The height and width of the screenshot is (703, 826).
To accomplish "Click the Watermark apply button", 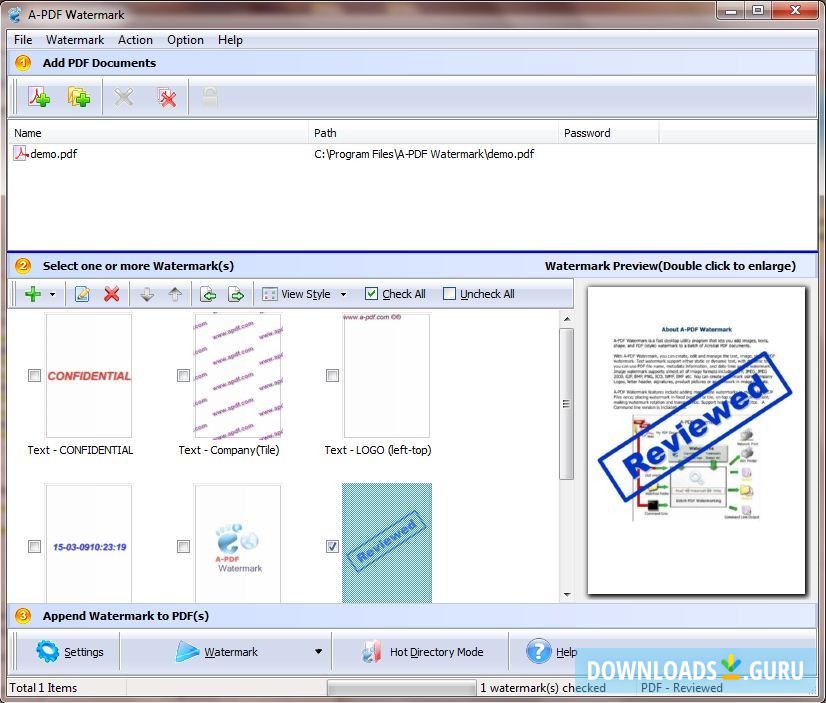I will (217, 652).
